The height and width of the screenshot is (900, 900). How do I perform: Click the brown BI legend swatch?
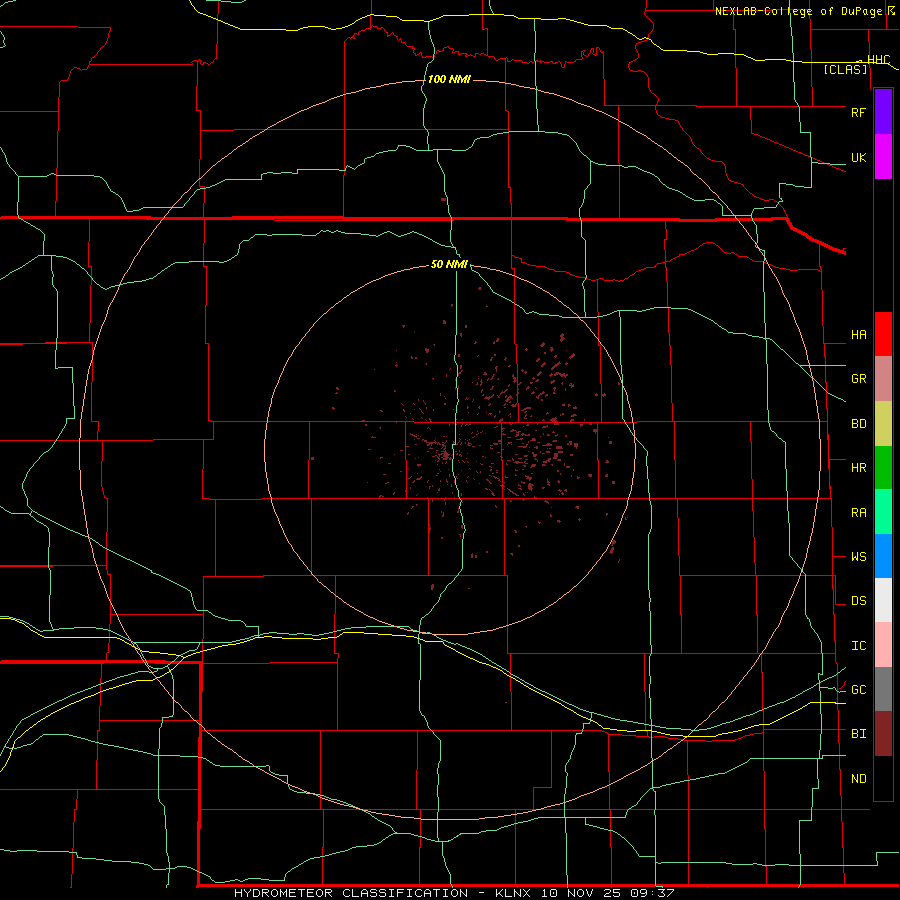coord(883,734)
